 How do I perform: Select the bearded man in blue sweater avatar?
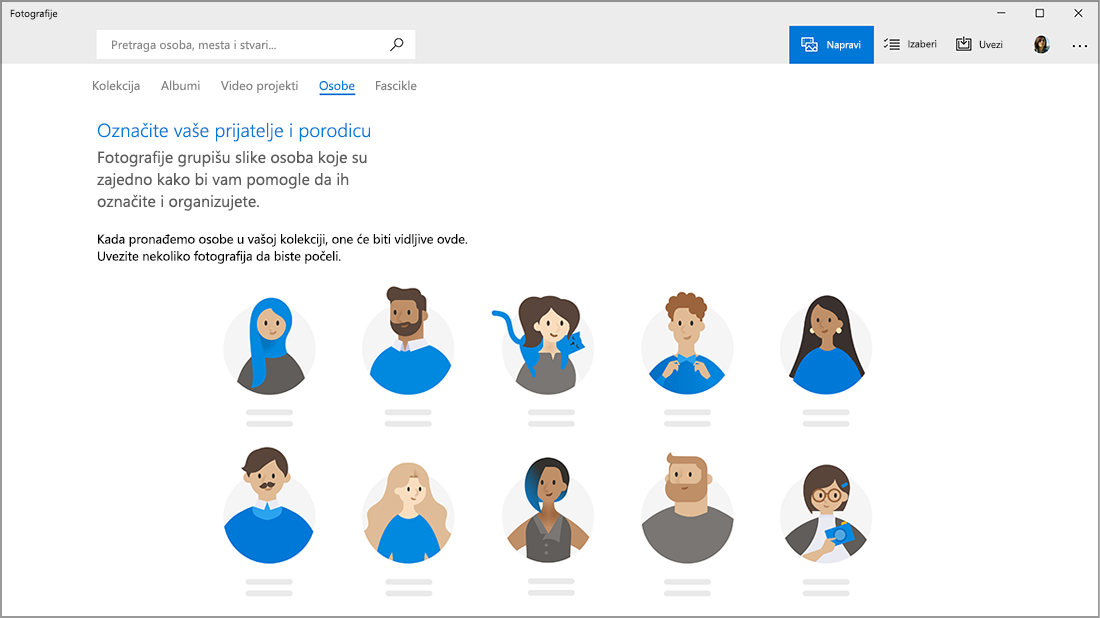[408, 341]
